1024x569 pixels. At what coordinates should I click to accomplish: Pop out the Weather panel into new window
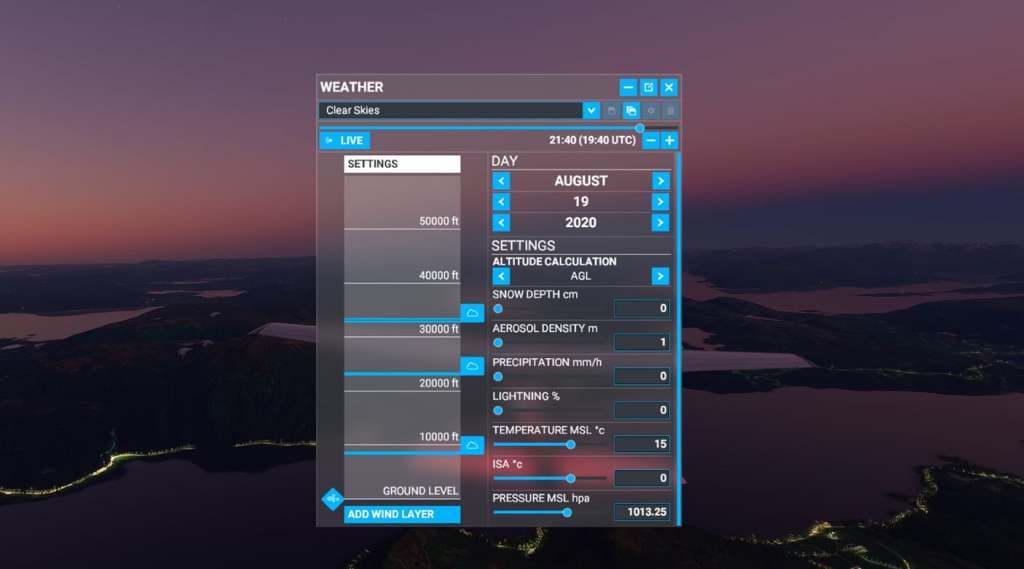(x=648, y=88)
